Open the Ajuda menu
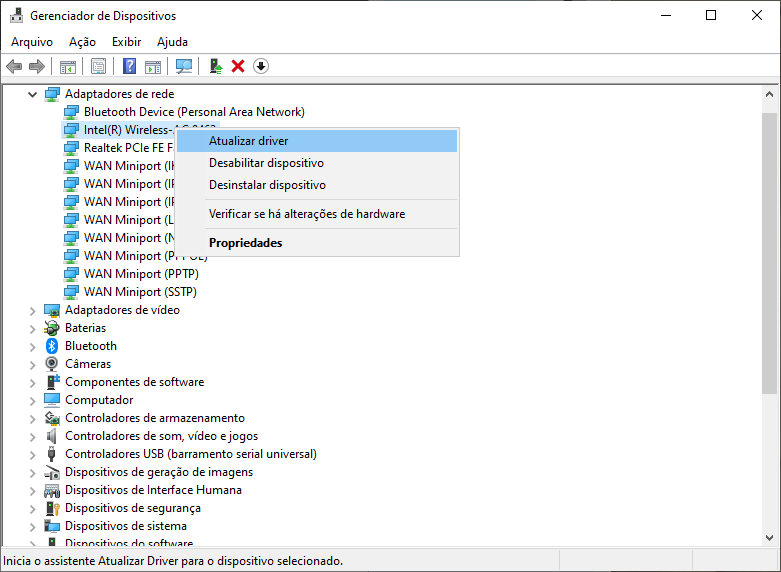The width and height of the screenshot is (781, 572). [x=172, y=42]
